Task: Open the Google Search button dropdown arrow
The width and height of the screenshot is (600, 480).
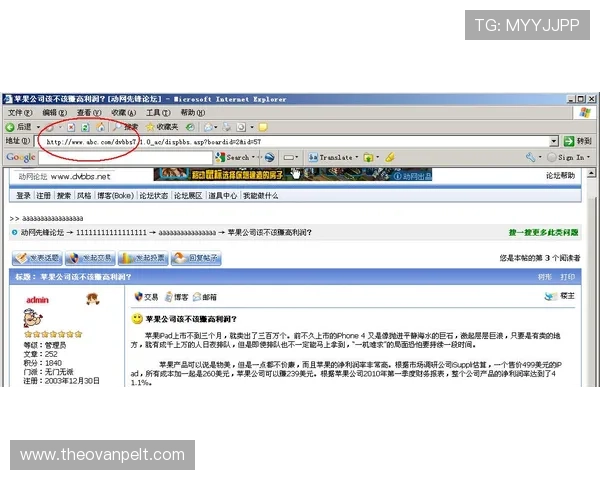Action: pos(253,157)
